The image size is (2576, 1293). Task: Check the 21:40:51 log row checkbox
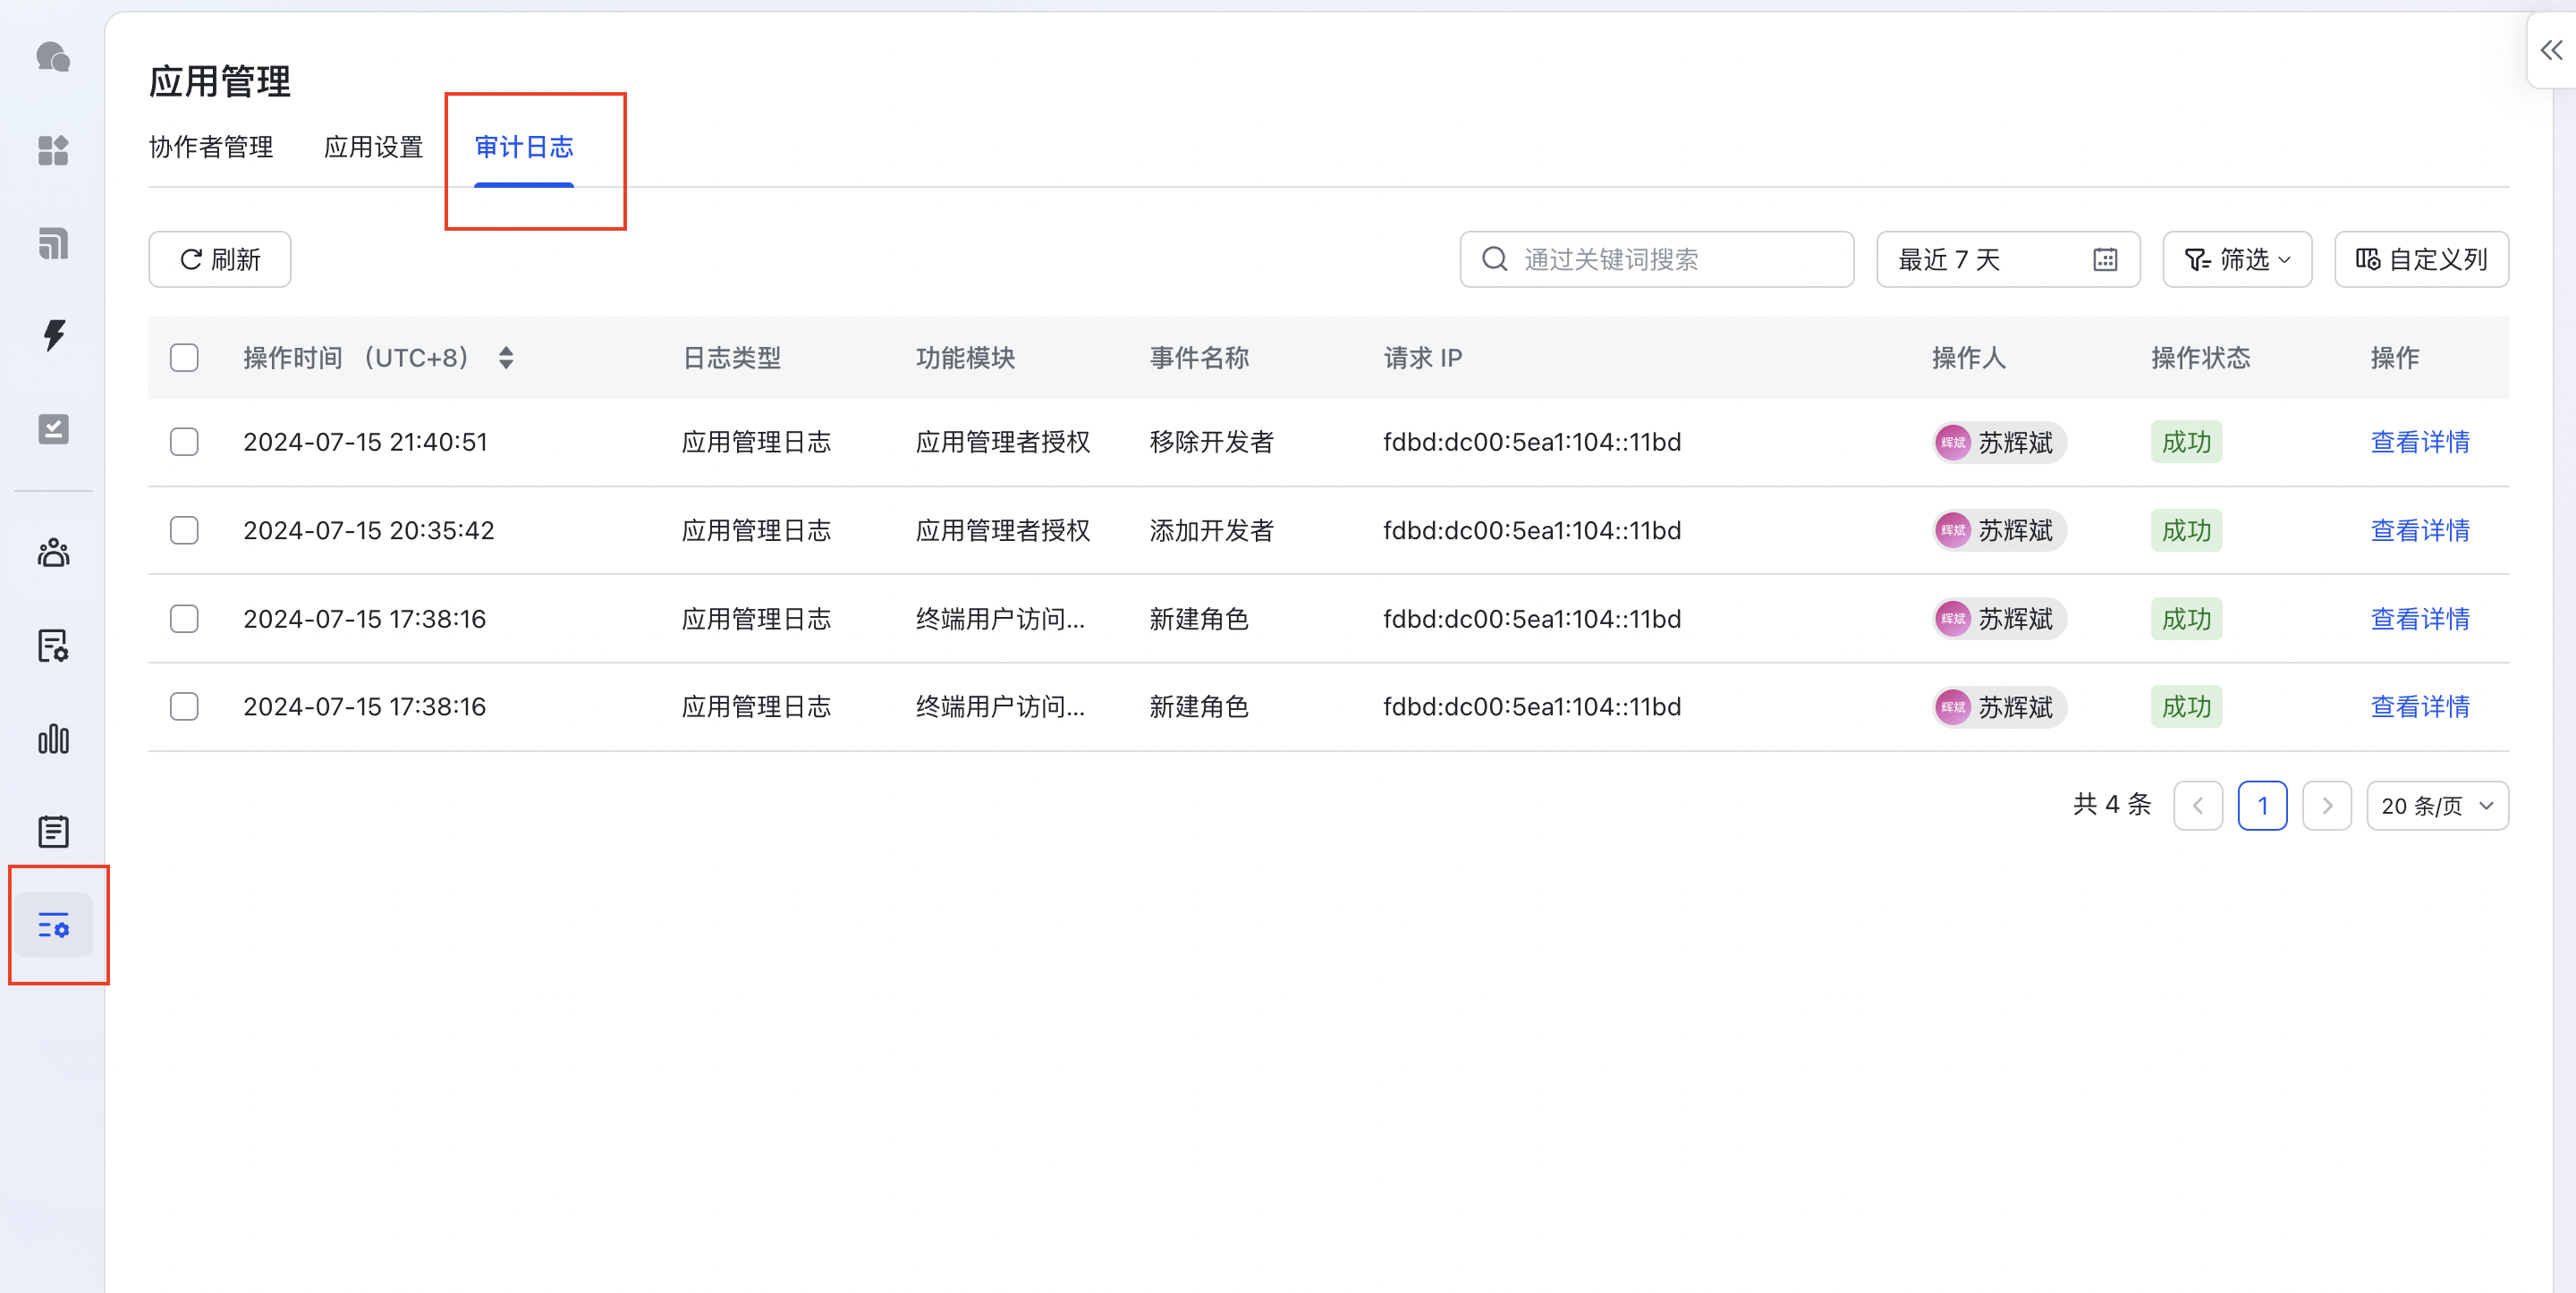click(x=184, y=441)
